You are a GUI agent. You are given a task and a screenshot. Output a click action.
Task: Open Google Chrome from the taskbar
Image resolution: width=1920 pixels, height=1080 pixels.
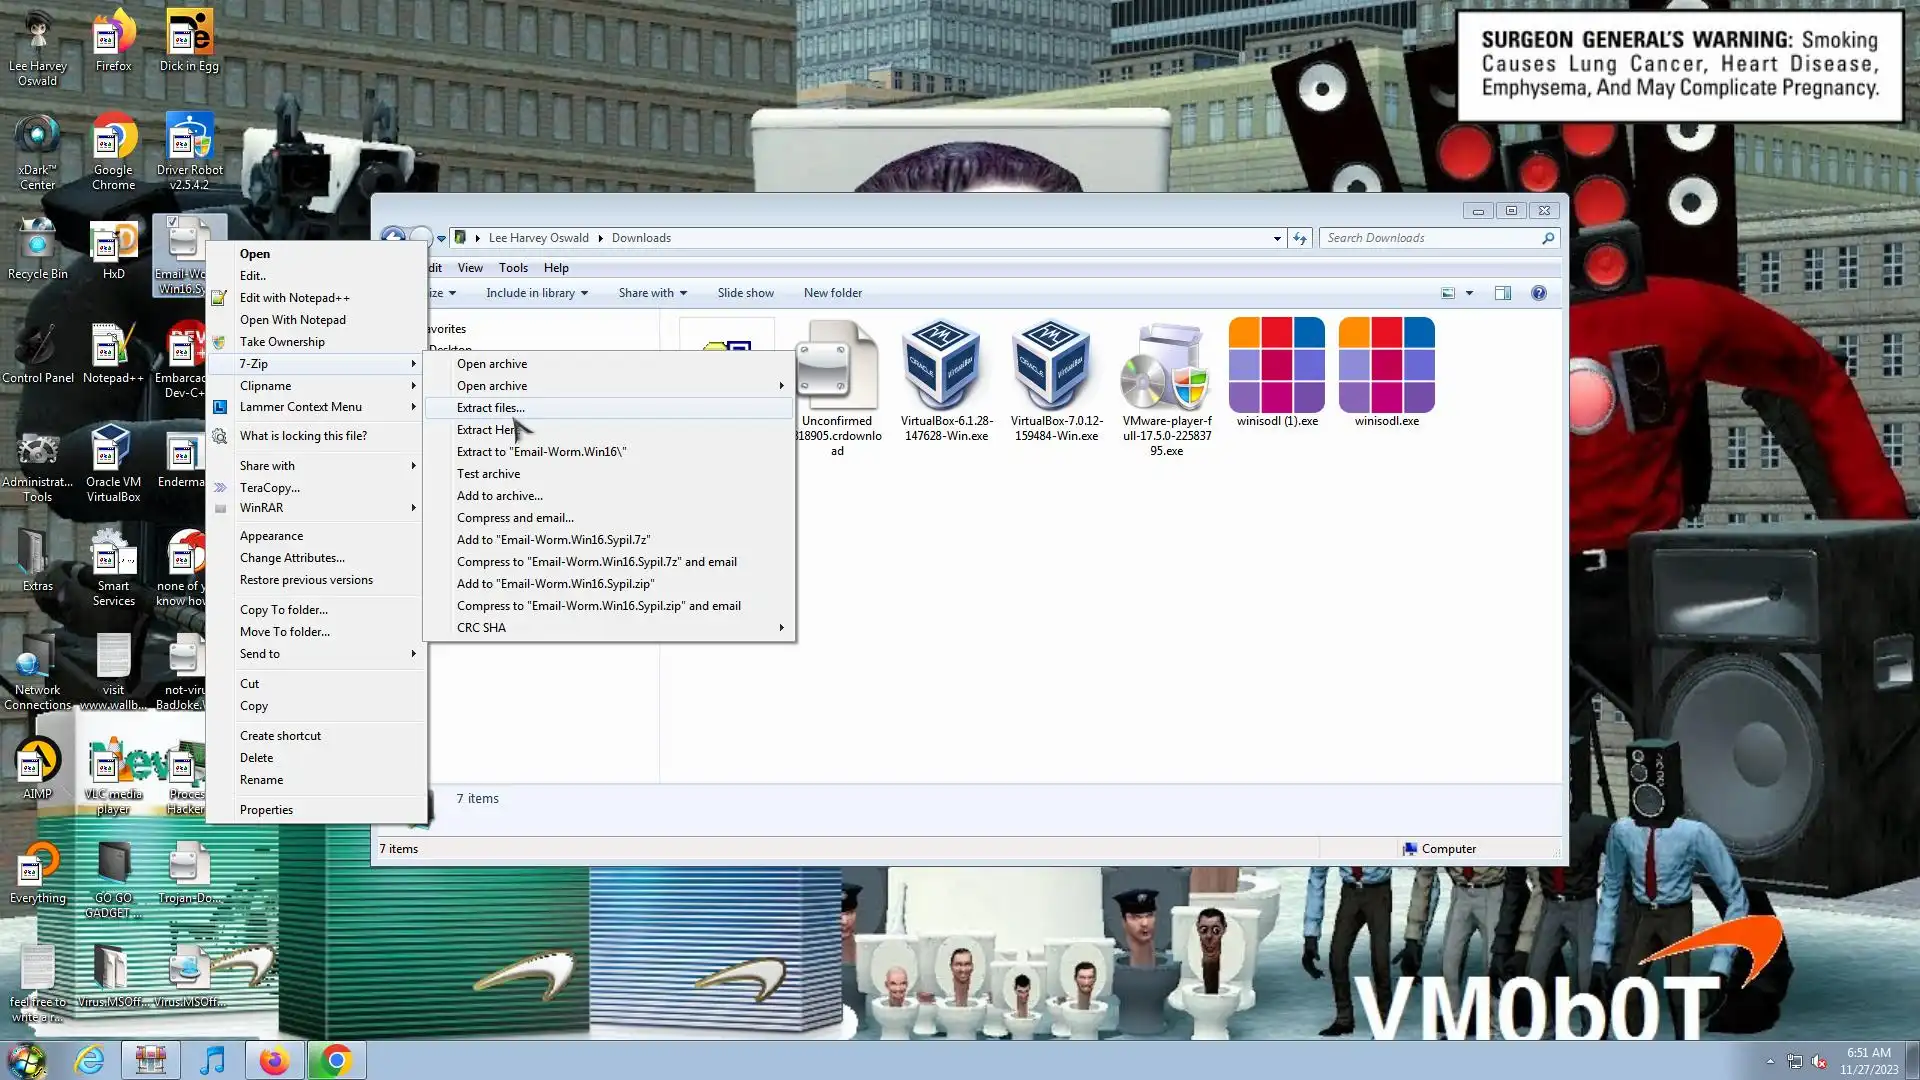[337, 1060]
